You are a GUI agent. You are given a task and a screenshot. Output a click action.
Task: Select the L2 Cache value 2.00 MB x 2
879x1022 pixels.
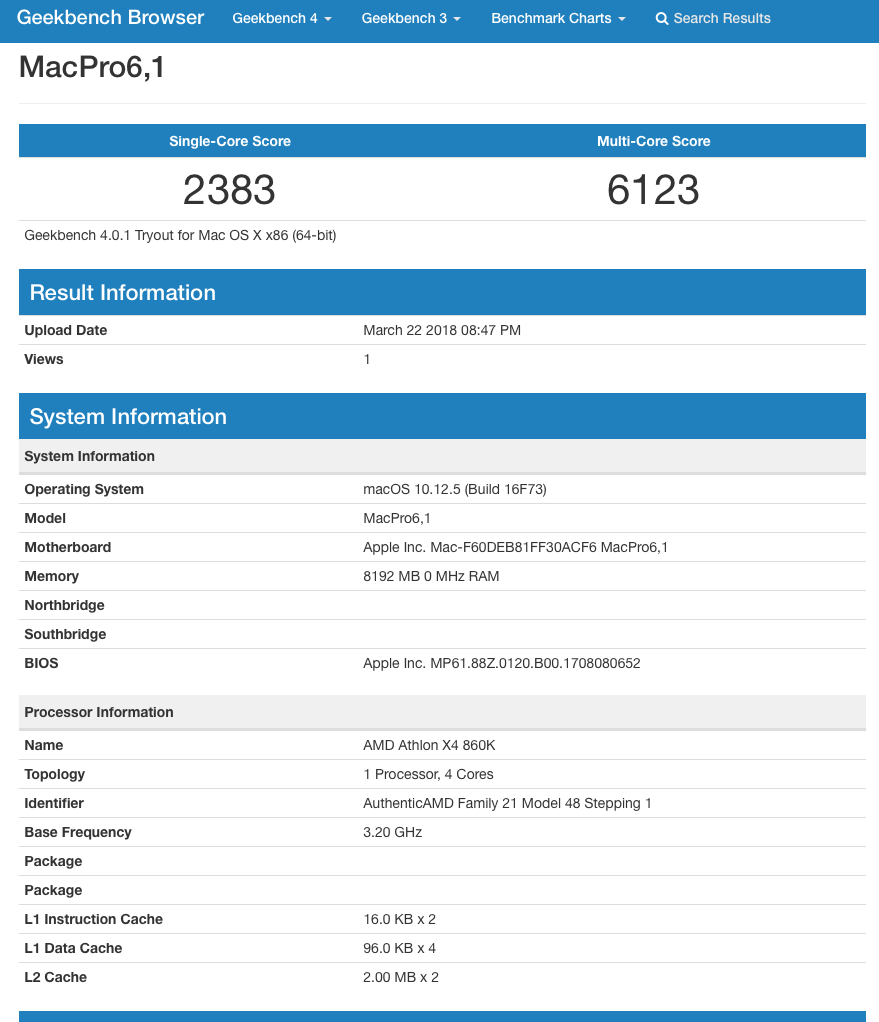401,978
